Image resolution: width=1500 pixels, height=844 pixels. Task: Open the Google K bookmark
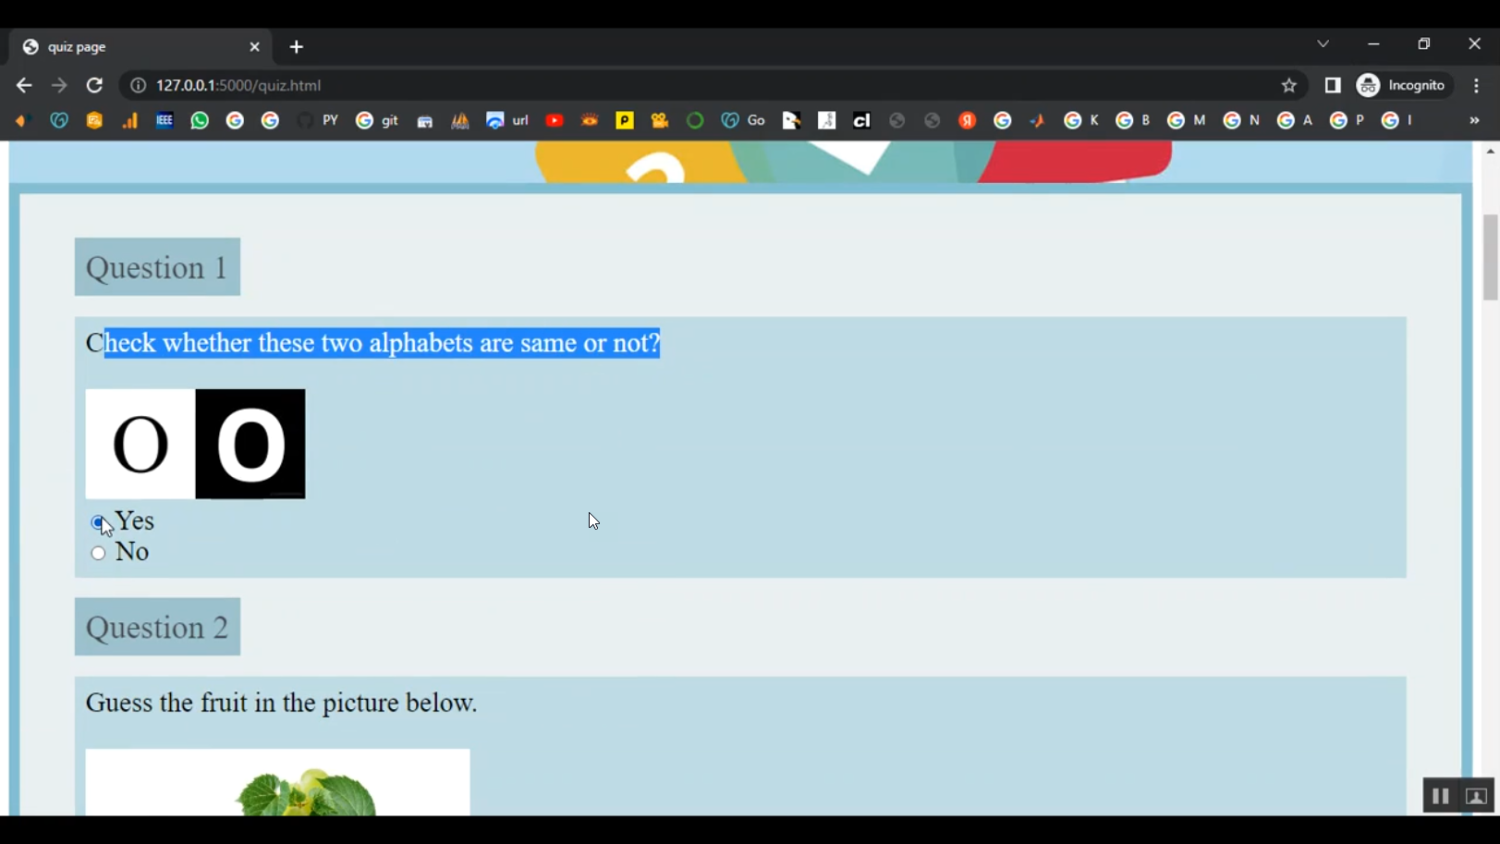click(1081, 121)
